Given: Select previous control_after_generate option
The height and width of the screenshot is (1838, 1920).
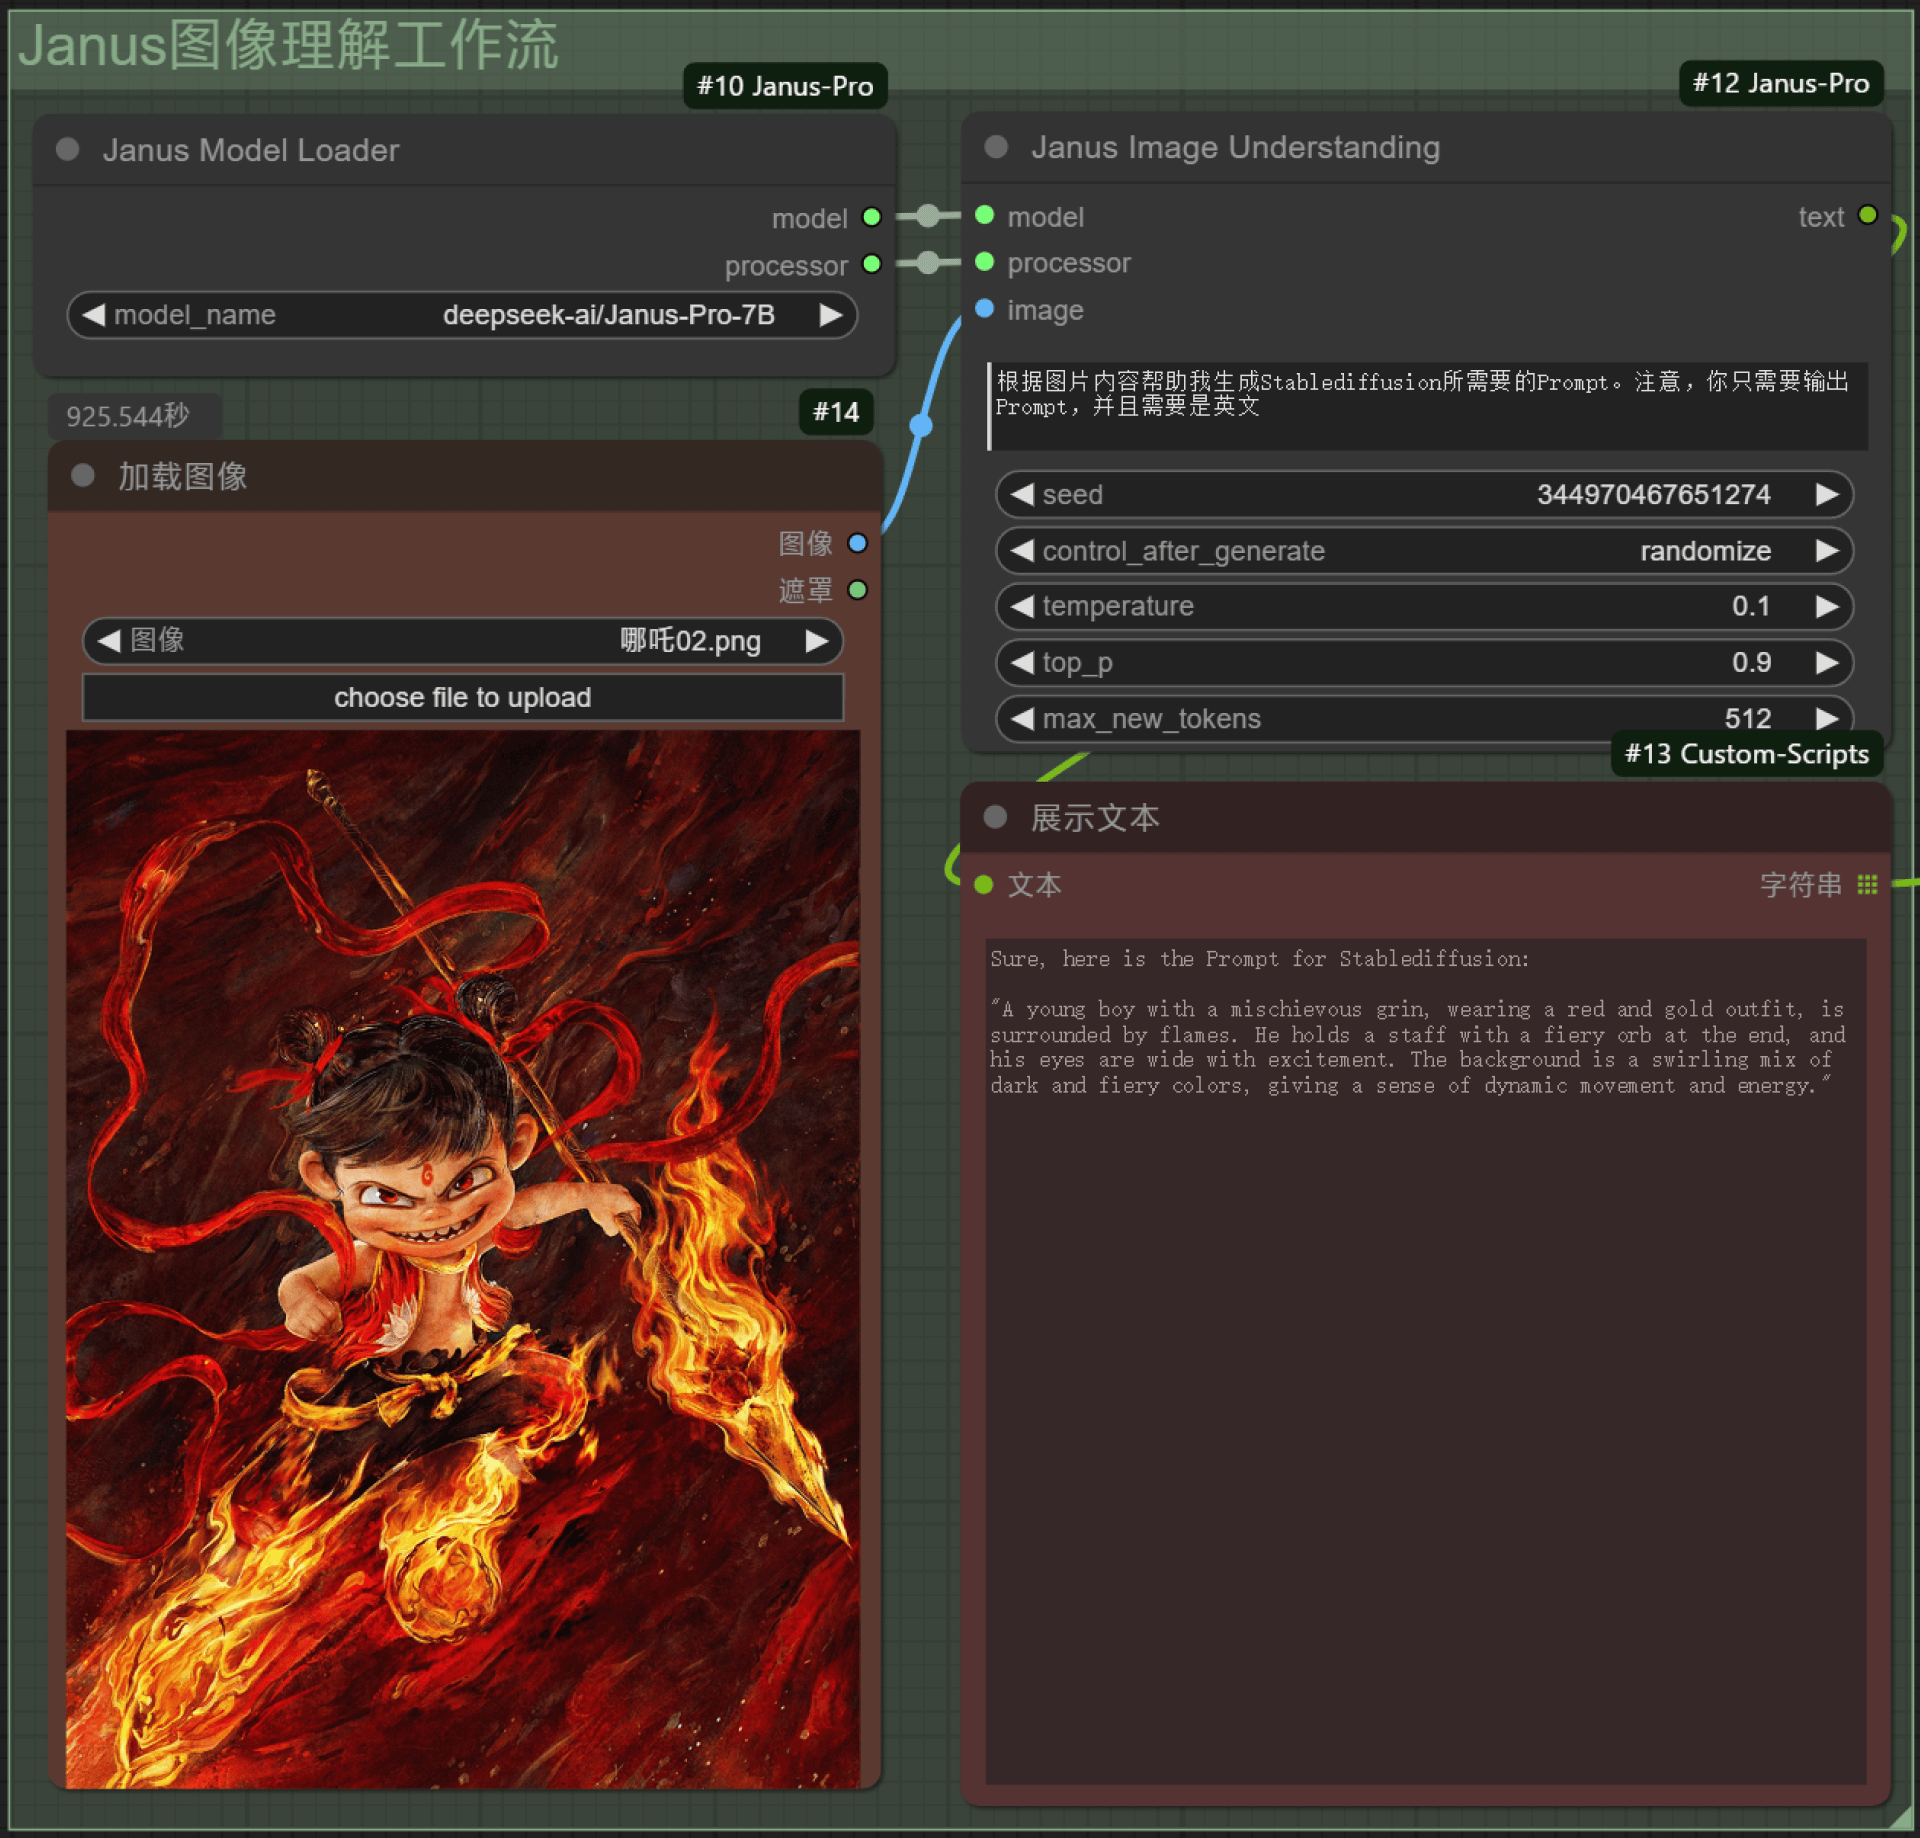Looking at the screenshot, I should 1022,550.
